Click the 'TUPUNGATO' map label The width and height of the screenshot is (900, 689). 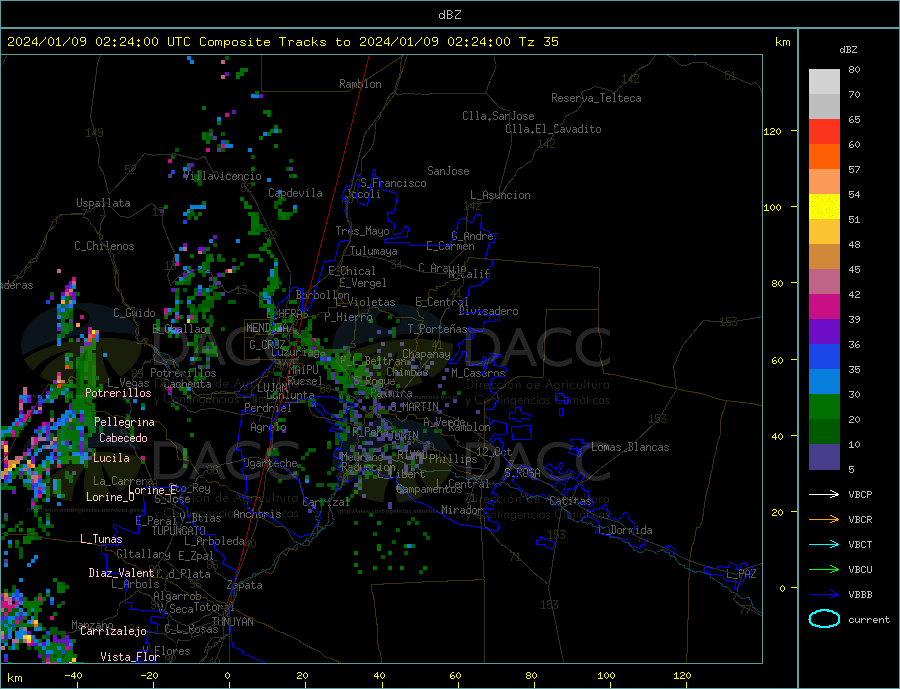coord(178,531)
